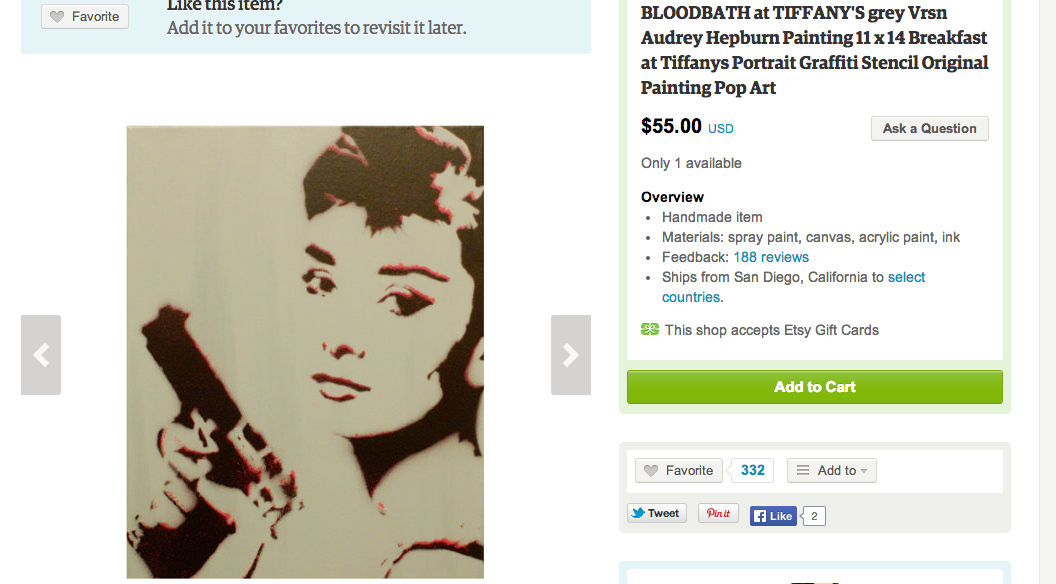Screen dimensions: 1056x584
Task: Open the 188 reviews link
Action: (771, 257)
